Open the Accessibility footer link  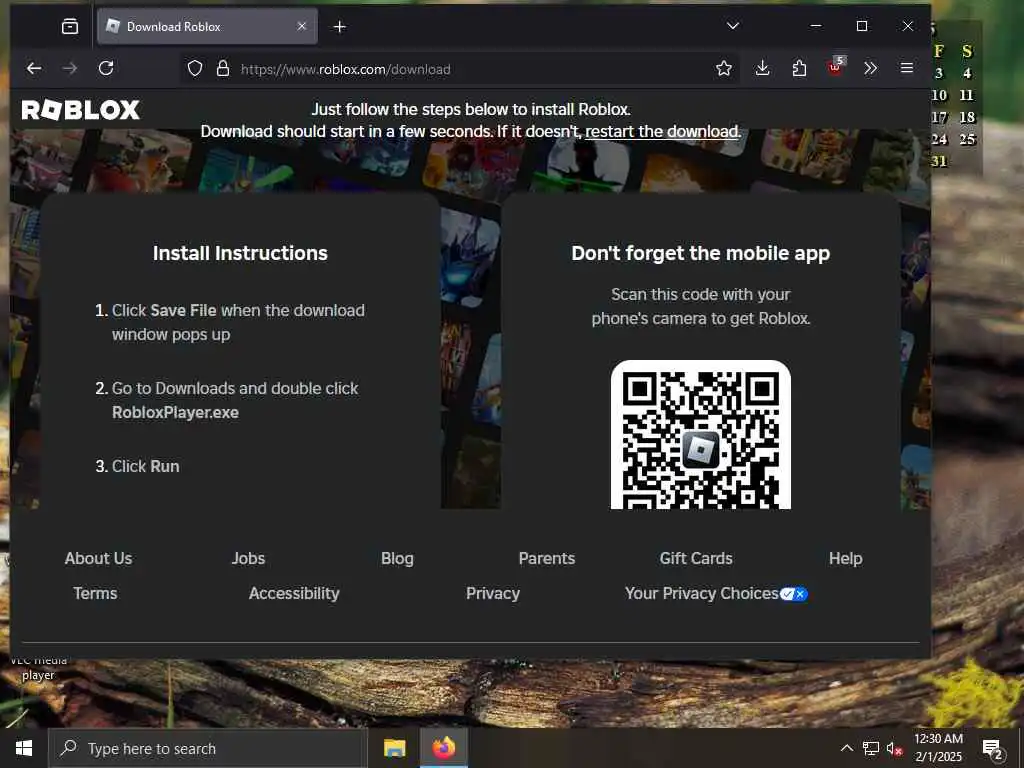coord(294,594)
